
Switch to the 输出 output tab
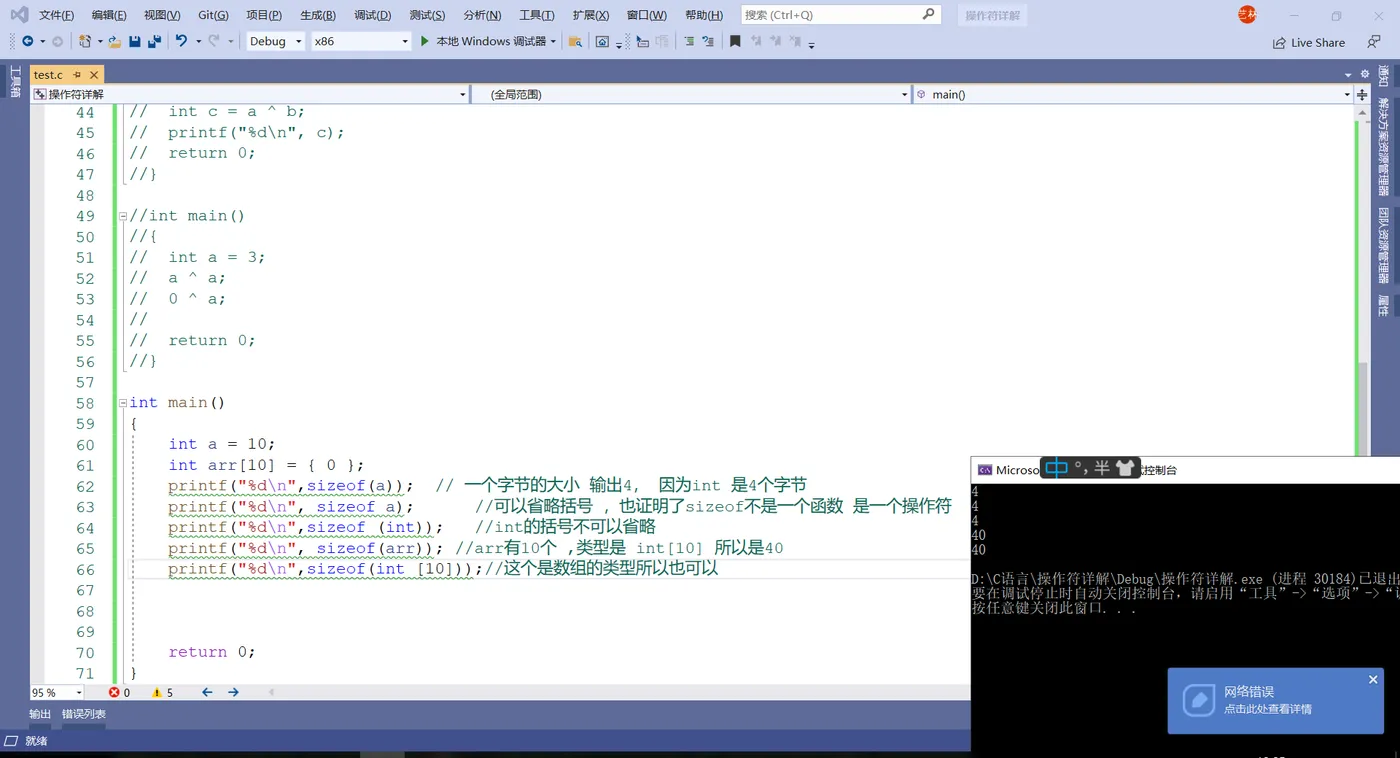[x=40, y=714]
